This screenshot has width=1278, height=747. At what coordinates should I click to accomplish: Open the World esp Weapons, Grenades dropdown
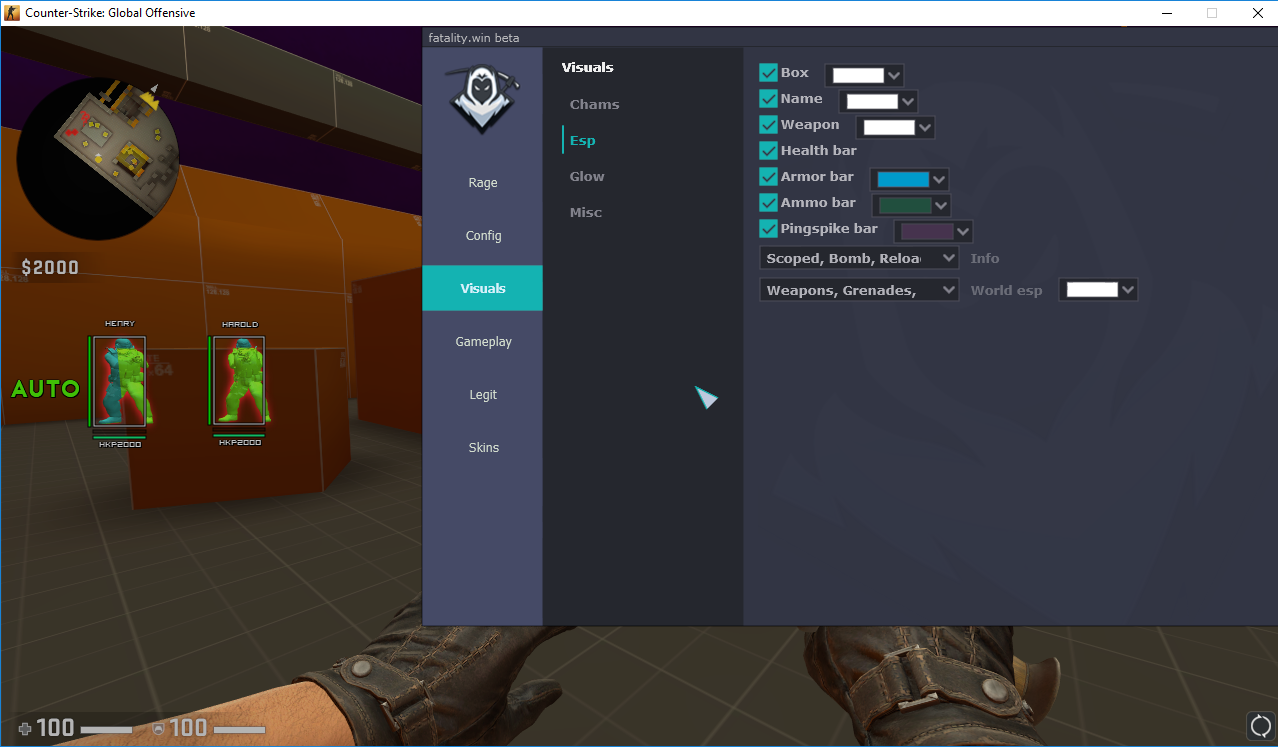tap(859, 290)
